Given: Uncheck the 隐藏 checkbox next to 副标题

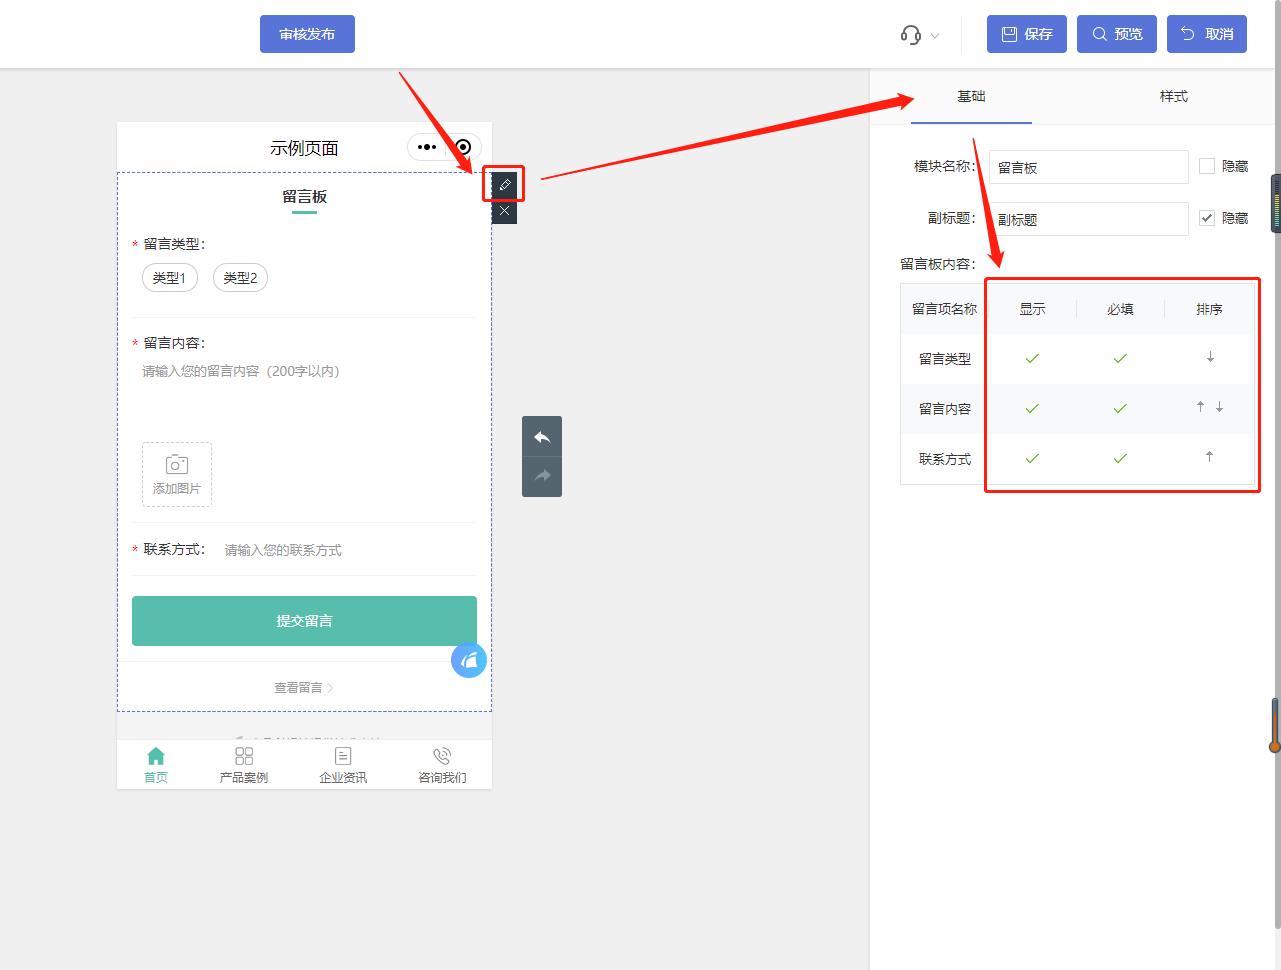Looking at the screenshot, I should (x=1206, y=218).
